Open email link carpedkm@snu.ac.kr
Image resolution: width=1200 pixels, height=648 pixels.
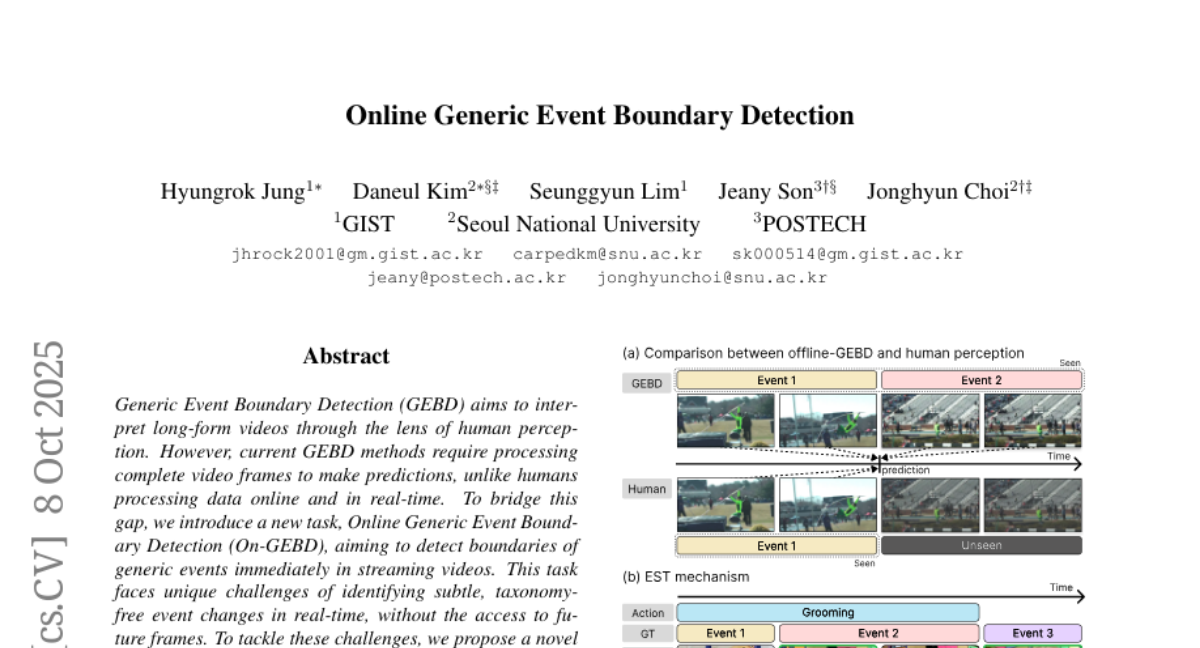(x=607, y=254)
